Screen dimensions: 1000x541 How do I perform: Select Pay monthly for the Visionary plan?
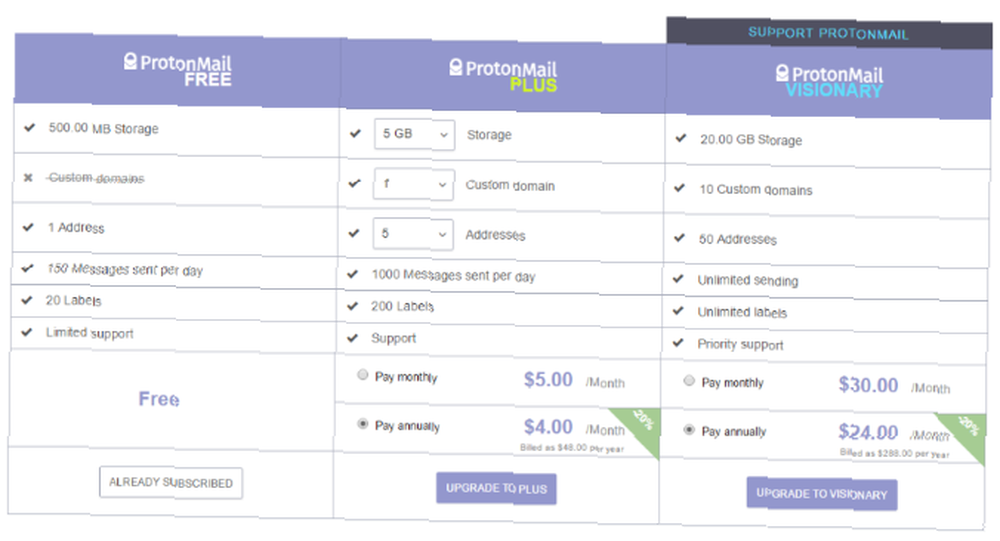point(689,380)
